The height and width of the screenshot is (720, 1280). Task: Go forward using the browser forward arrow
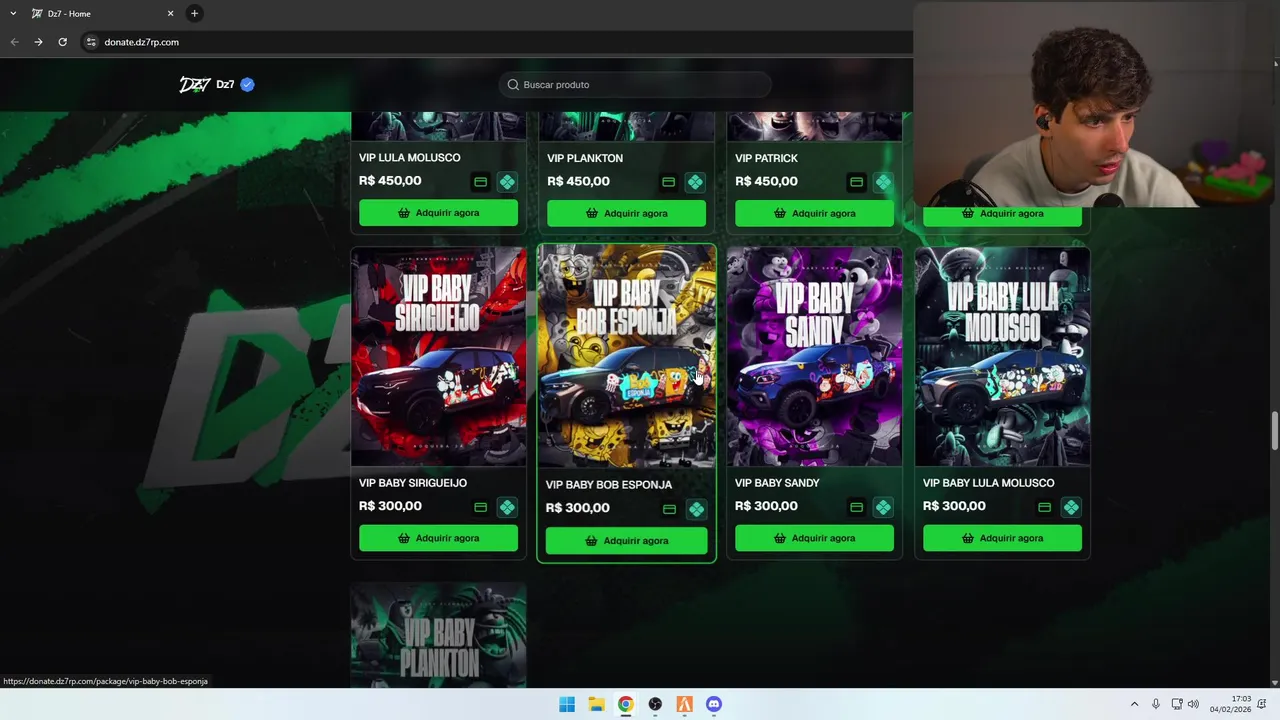coord(38,42)
